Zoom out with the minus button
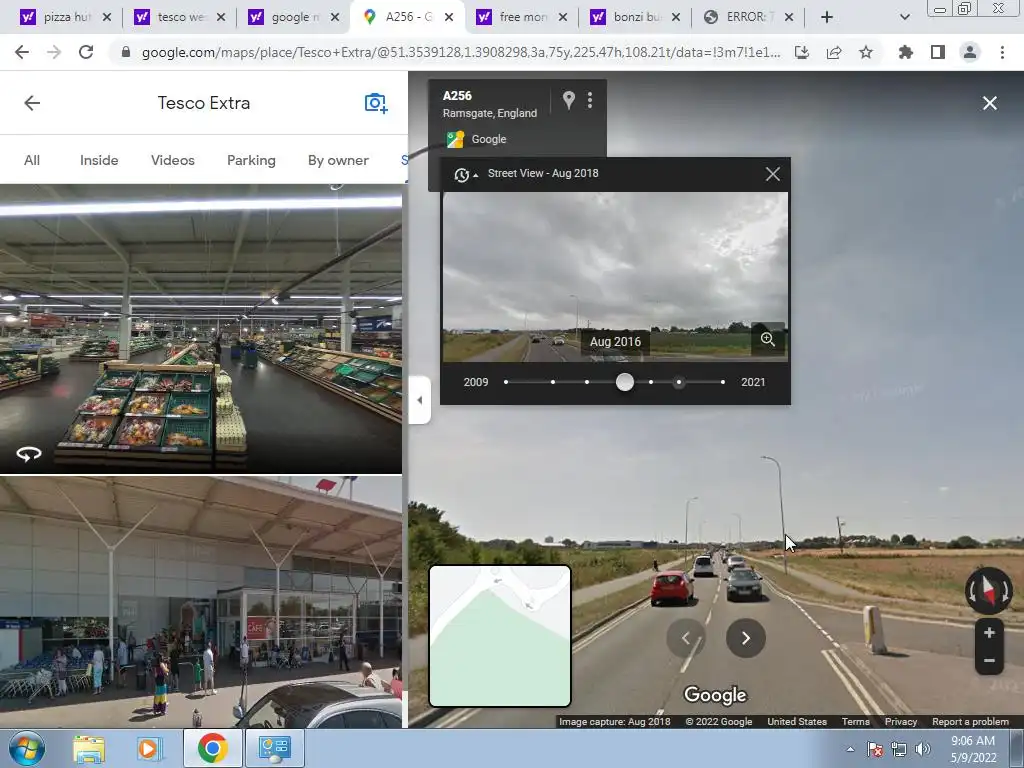 989,660
